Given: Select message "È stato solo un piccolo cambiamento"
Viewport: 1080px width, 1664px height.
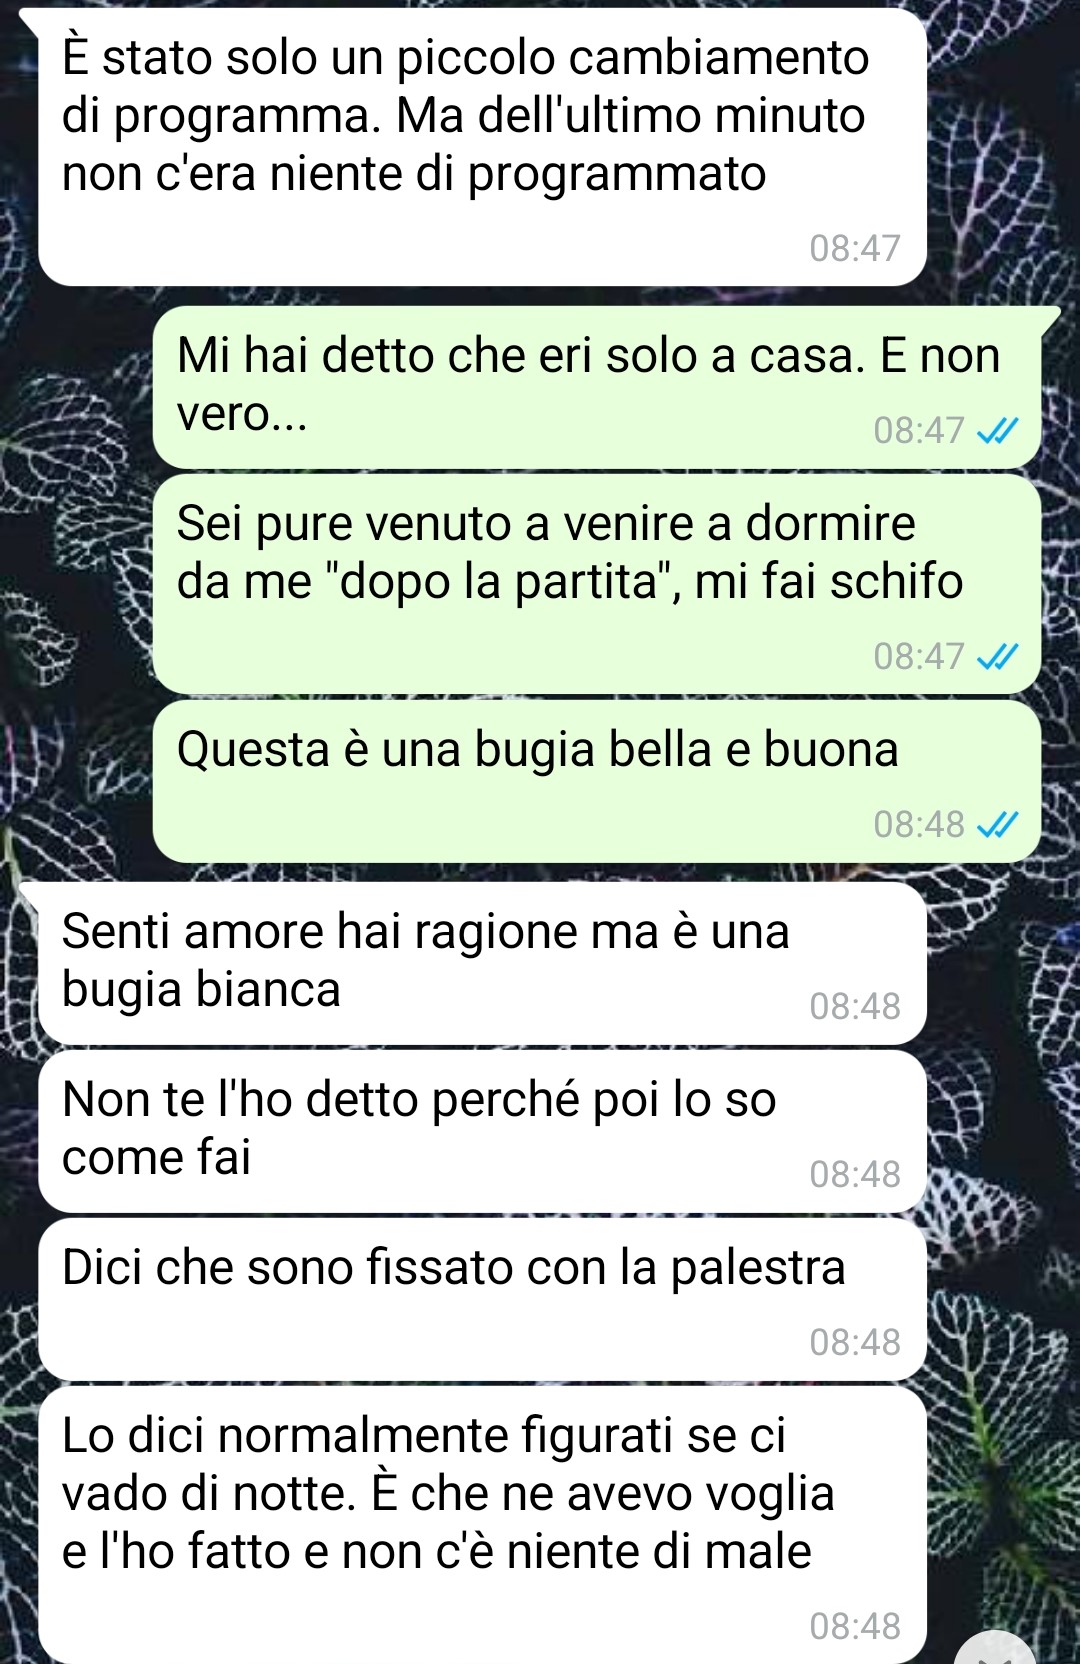Looking at the screenshot, I should [482, 147].
